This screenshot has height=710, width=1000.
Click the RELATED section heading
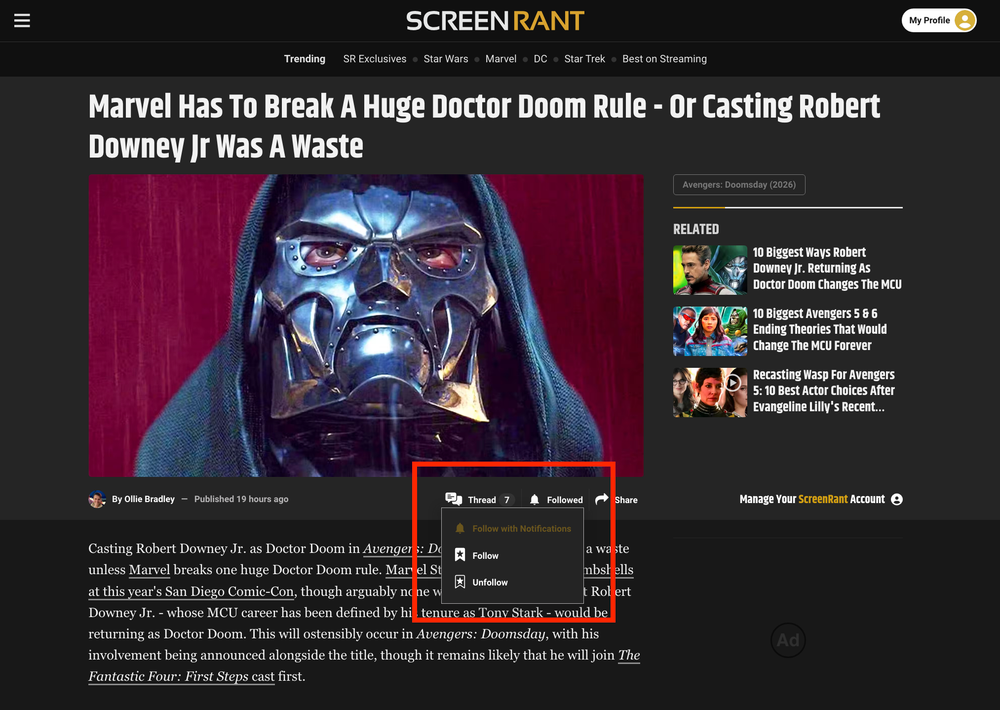(696, 229)
